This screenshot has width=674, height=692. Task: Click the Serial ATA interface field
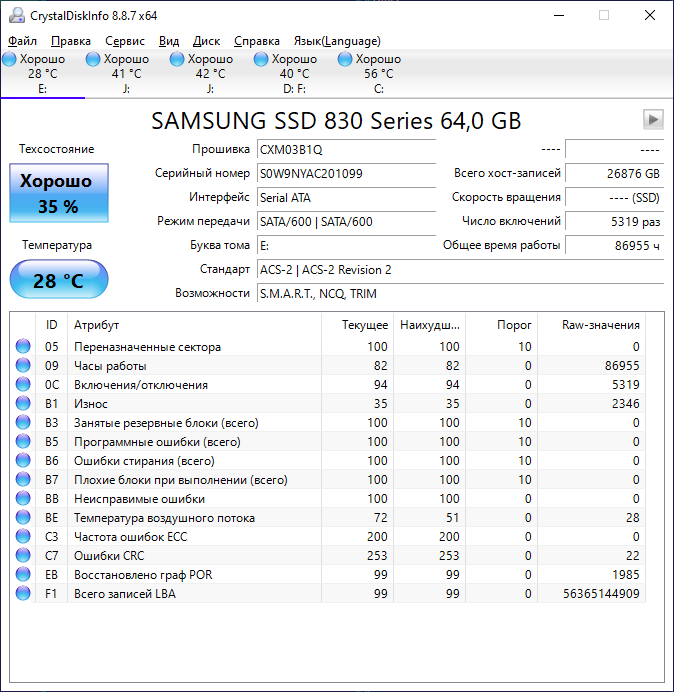pyautogui.click(x=346, y=197)
